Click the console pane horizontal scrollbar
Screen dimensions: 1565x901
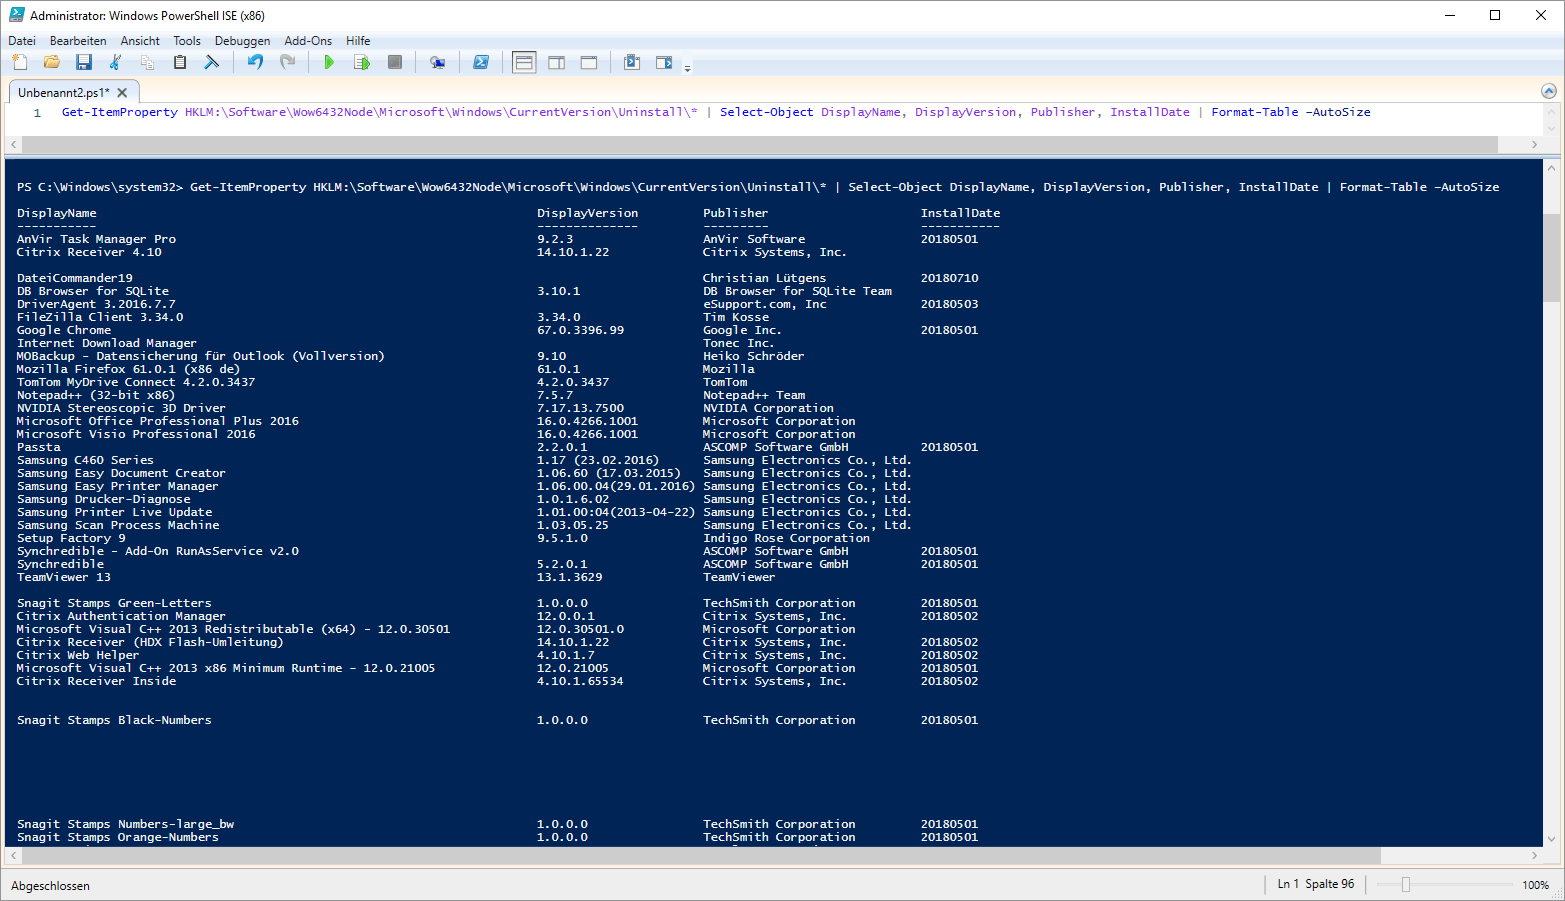[x=700, y=856]
